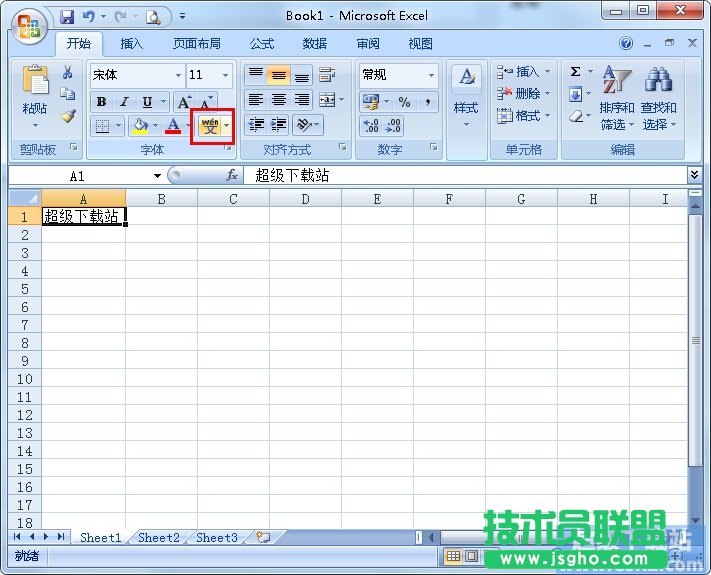Open the font name dropdown showing 宋体
Image resolution: width=711 pixels, height=575 pixels.
pos(178,75)
